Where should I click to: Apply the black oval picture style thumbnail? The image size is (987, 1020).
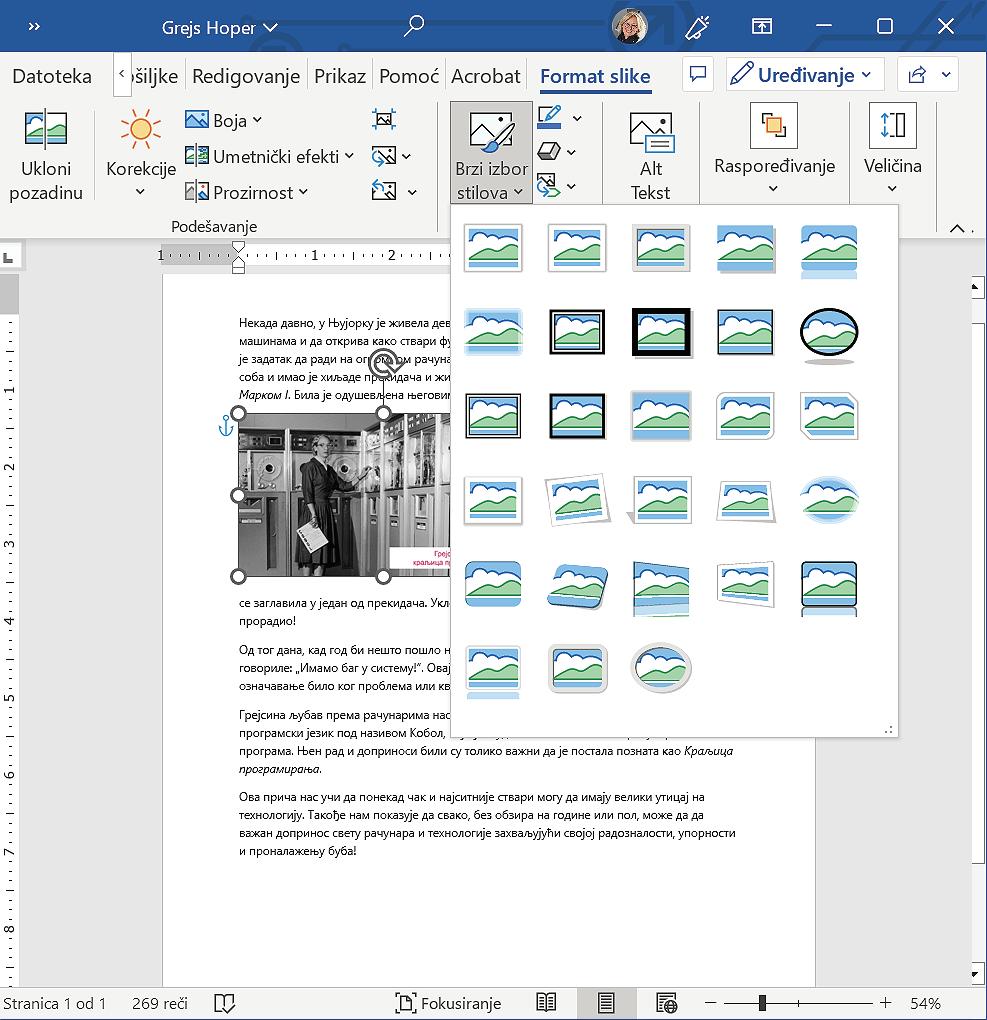click(x=829, y=332)
